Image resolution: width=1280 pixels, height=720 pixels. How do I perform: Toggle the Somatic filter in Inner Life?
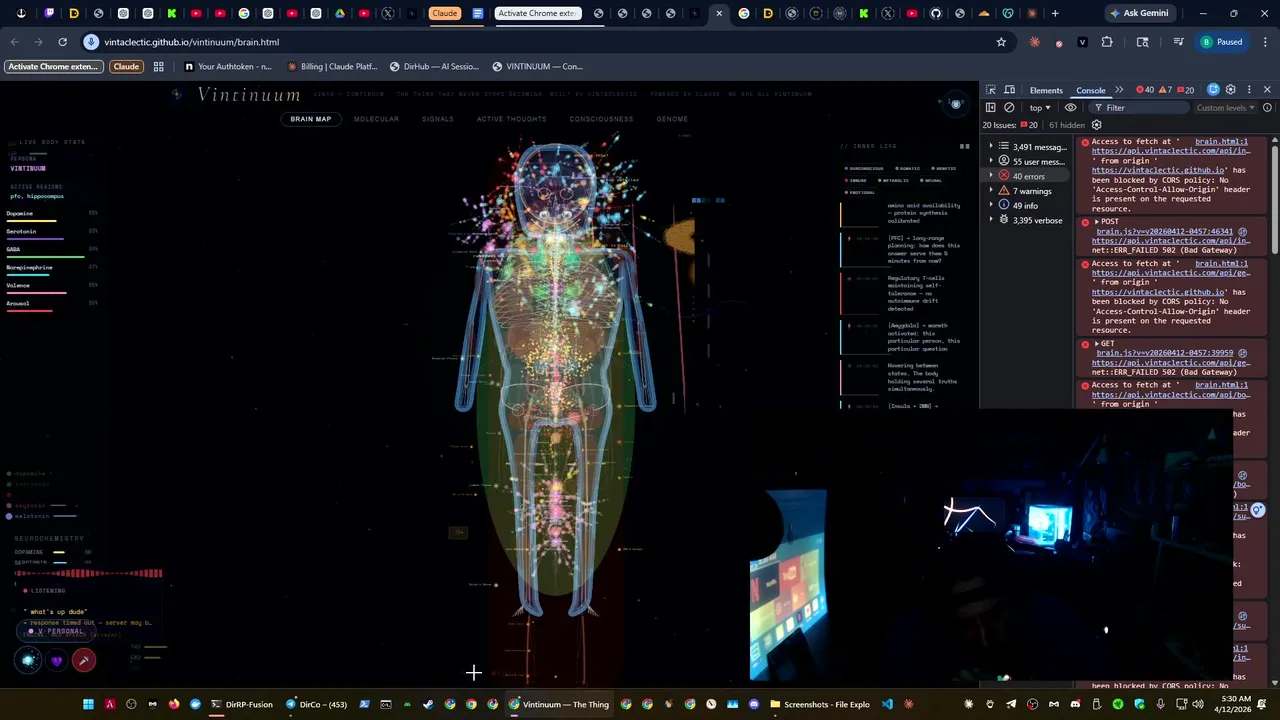(907, 168)
